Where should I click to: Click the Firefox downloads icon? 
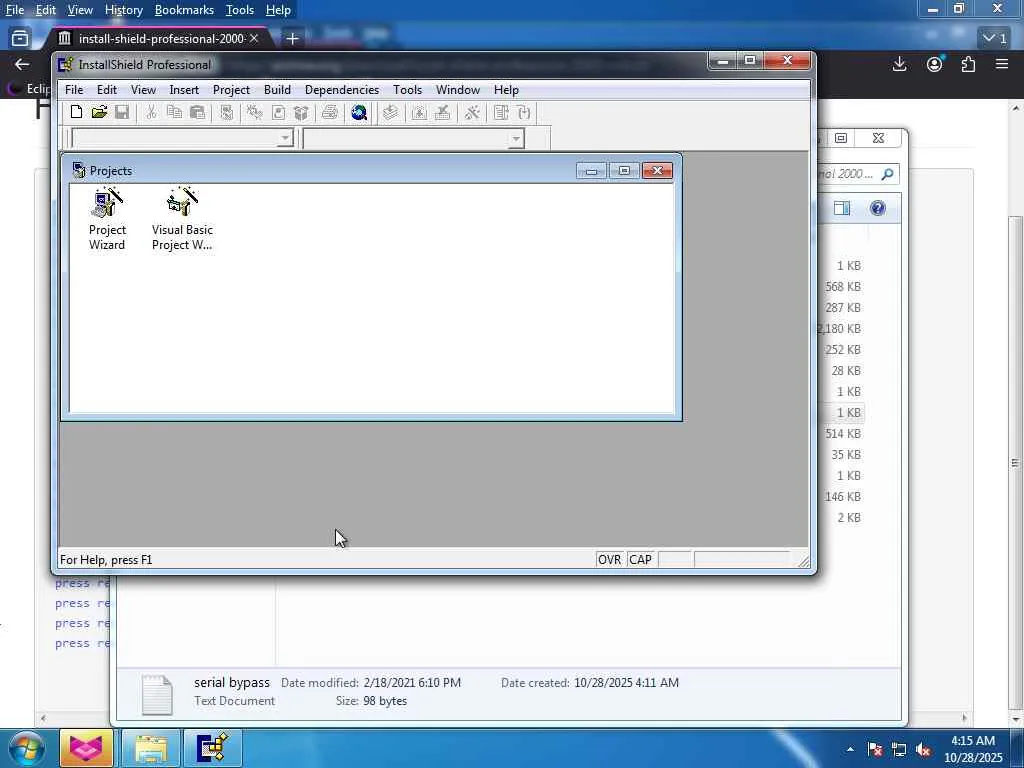point(899,64)
